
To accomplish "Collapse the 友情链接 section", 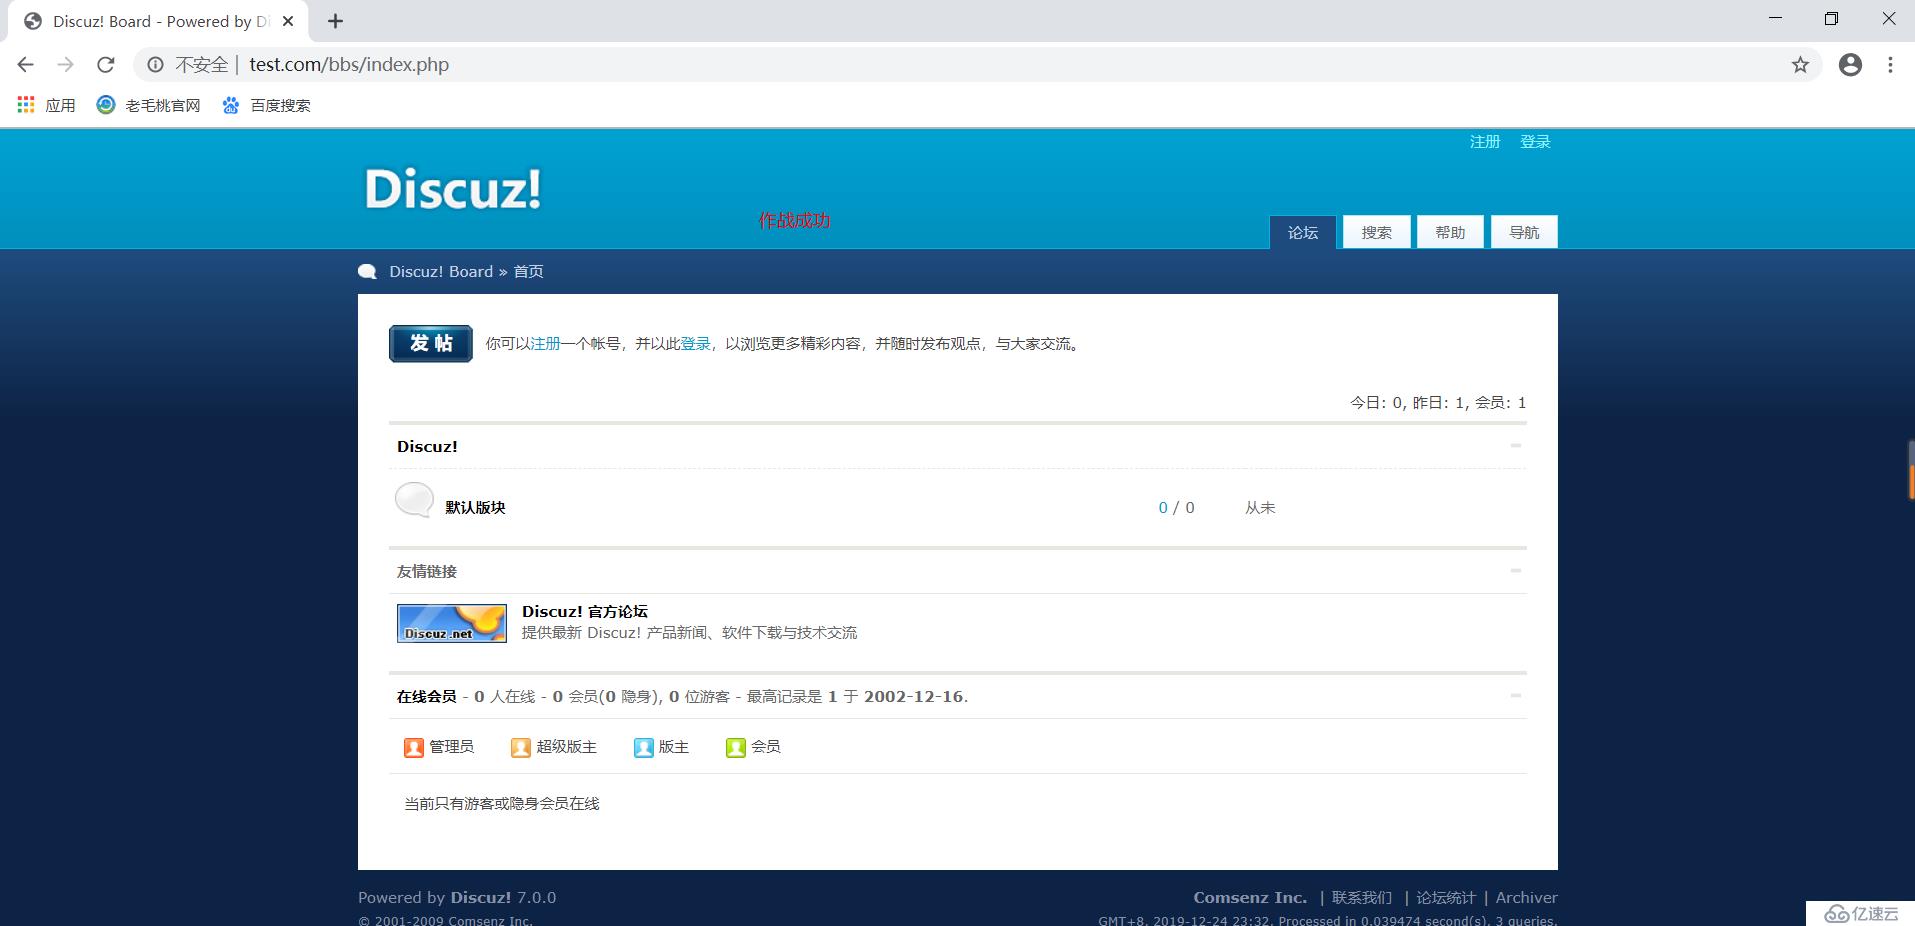I will point(1516,571).
